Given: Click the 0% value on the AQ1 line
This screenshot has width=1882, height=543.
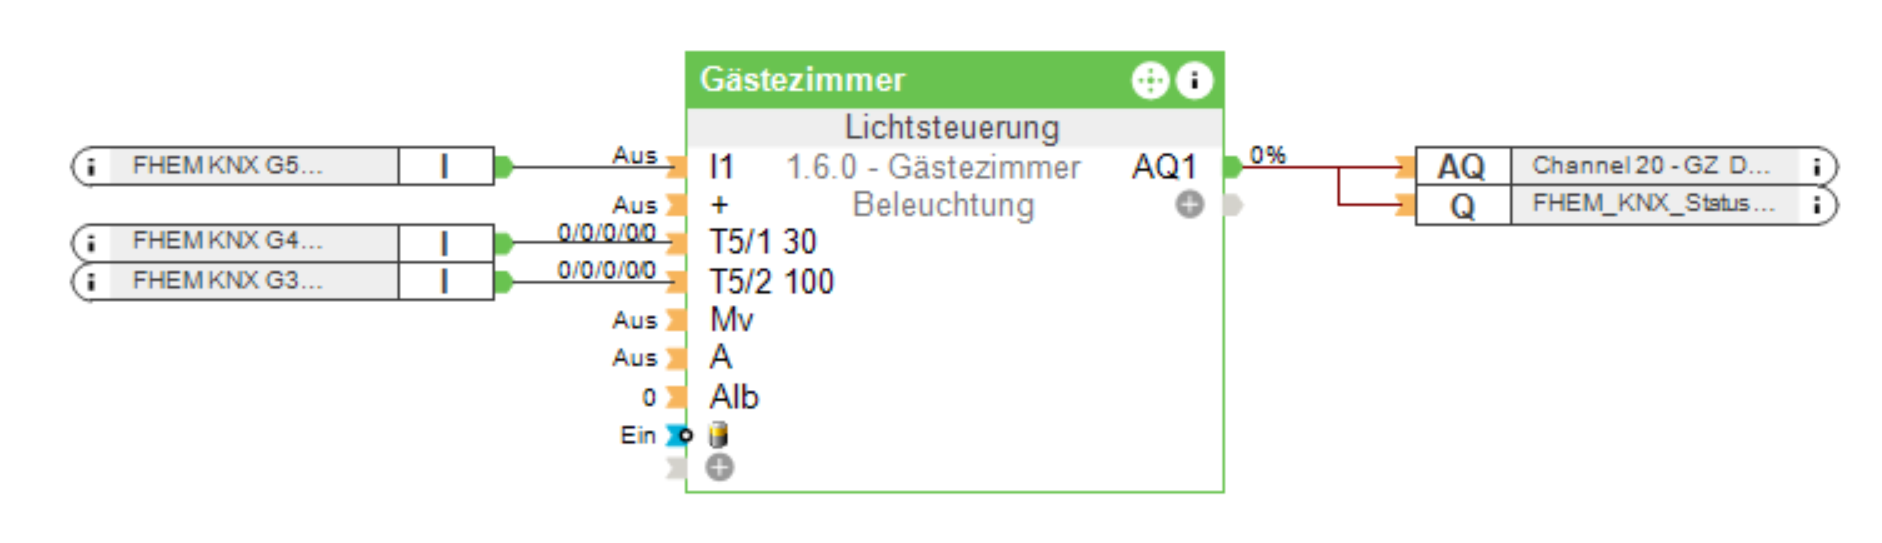Looking at the screenshot, I should click(1267, 155).
